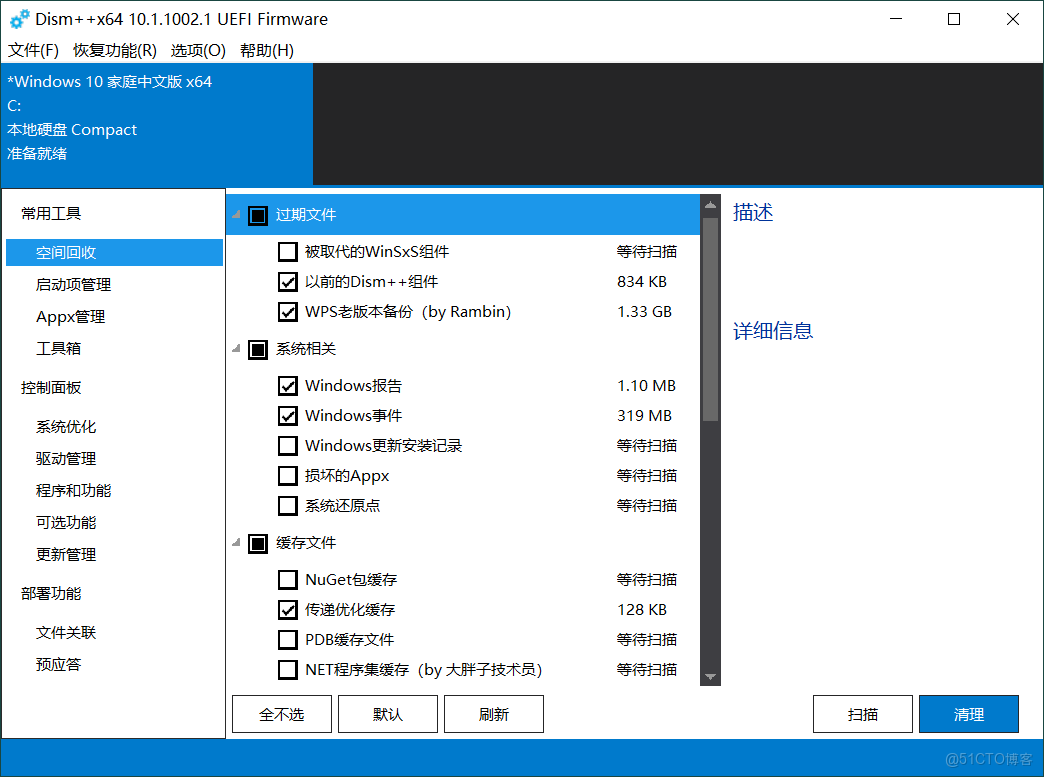Start cleanup with the 清理 button
Image resolution: width=1044 pixels, height=777 pixels.
click(x=968, y=713)
